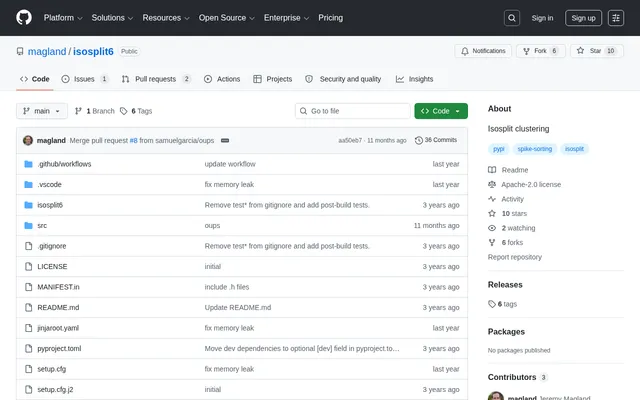Open the Contributors heading link
The height and width of the screenshot is (400, 640).
click(517, 377)
